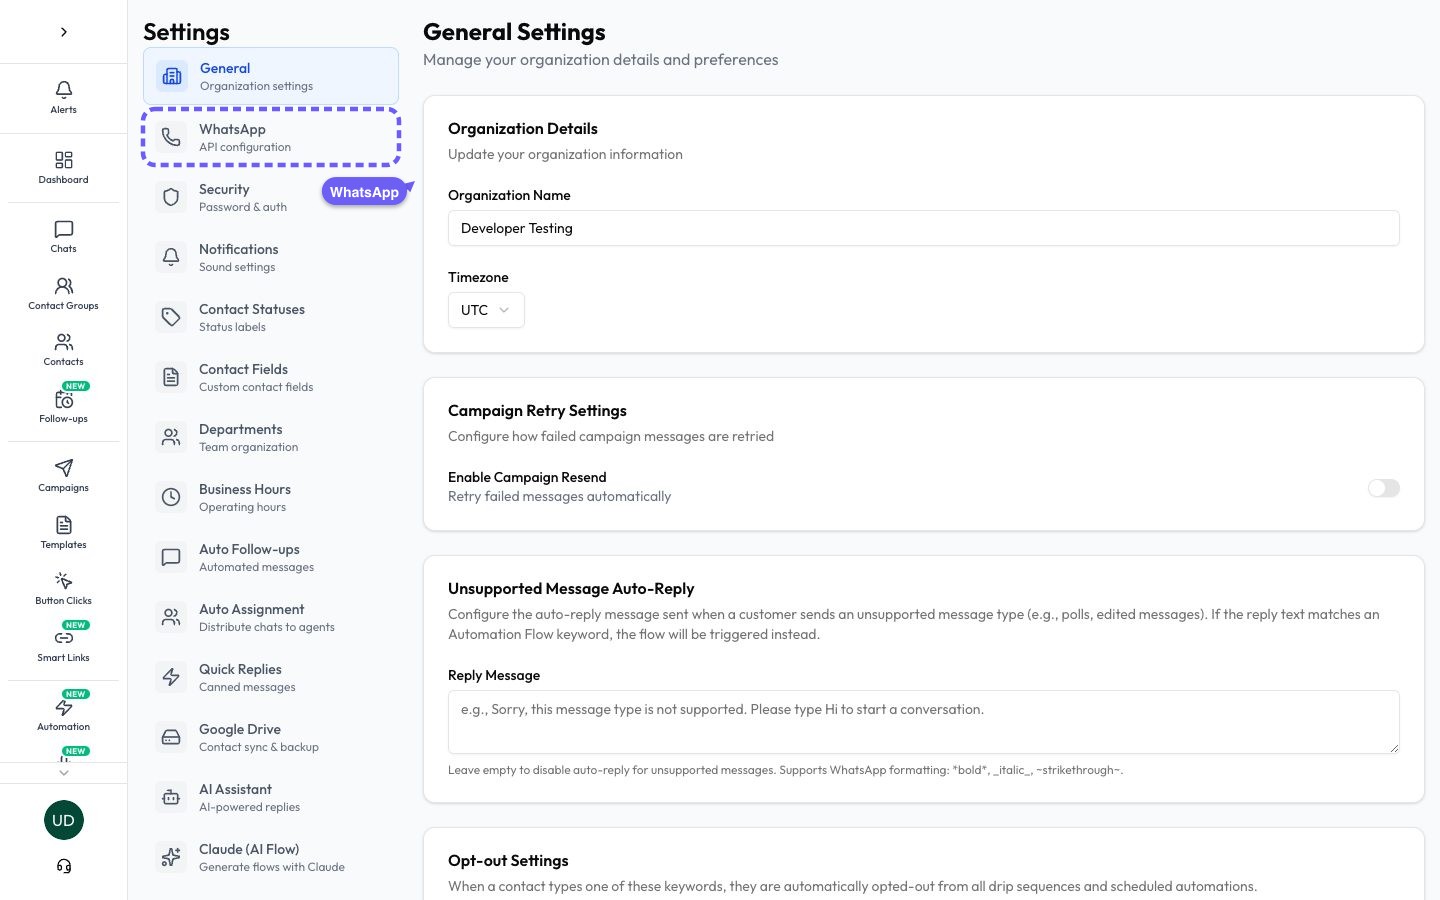Click the Reply Message text area
Viewport: 1440px width, 900px height.
[924, 722]
